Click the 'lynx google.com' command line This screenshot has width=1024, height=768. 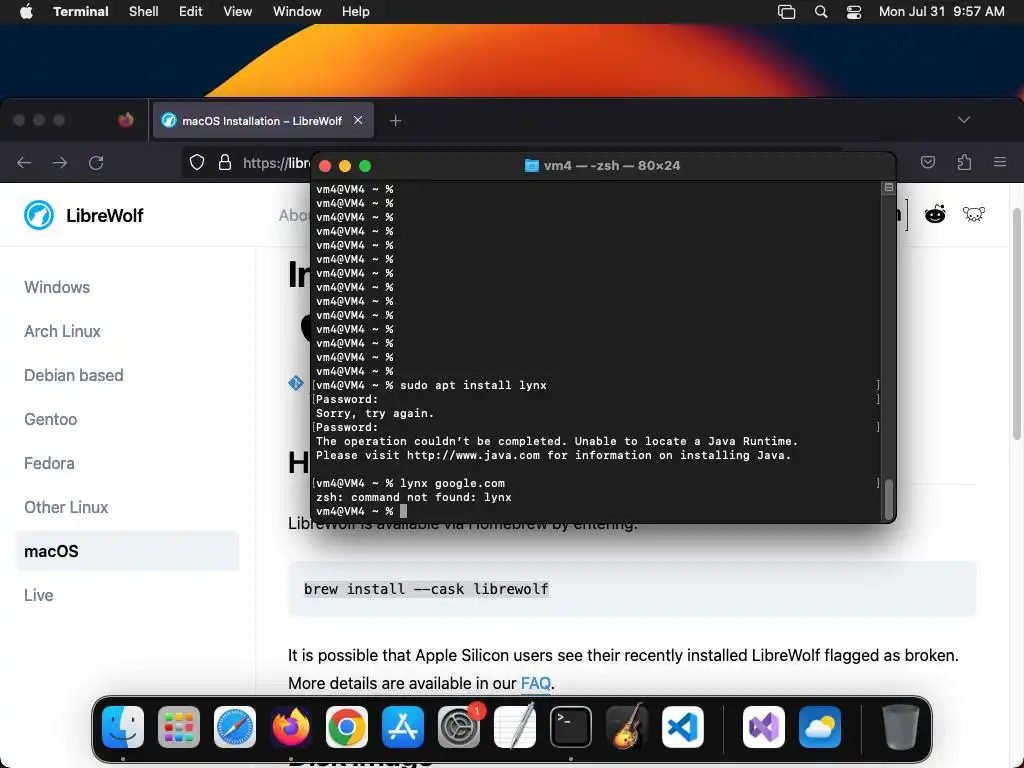(453, 483)
